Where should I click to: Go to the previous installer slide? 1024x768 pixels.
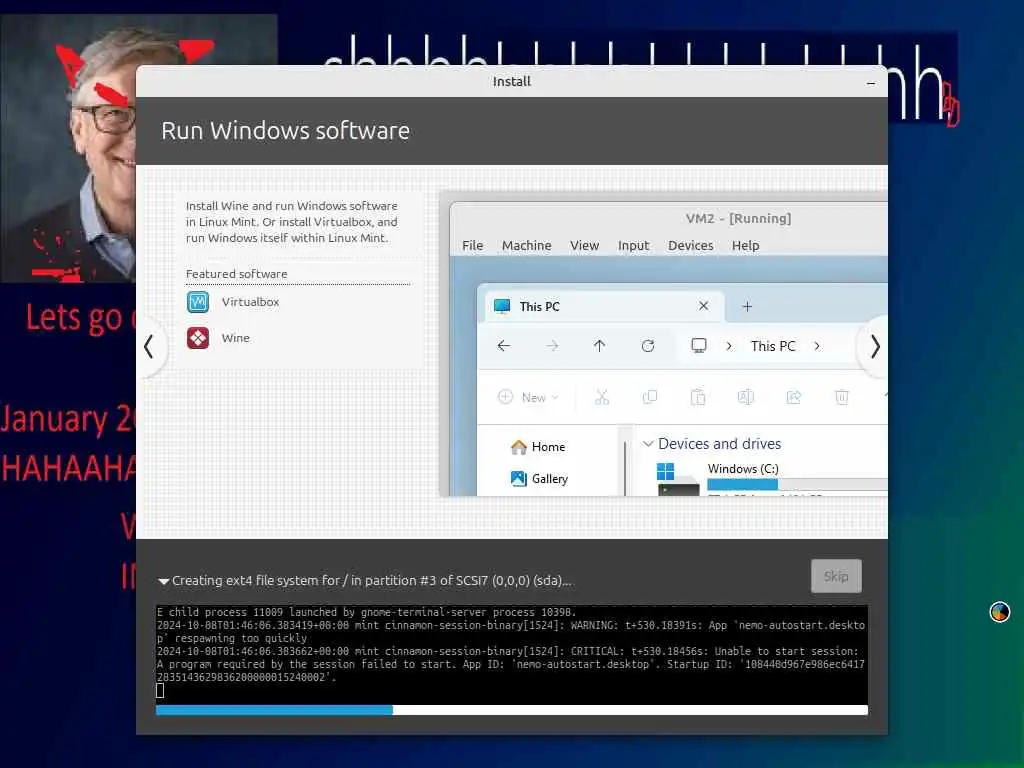click(150, 347)
